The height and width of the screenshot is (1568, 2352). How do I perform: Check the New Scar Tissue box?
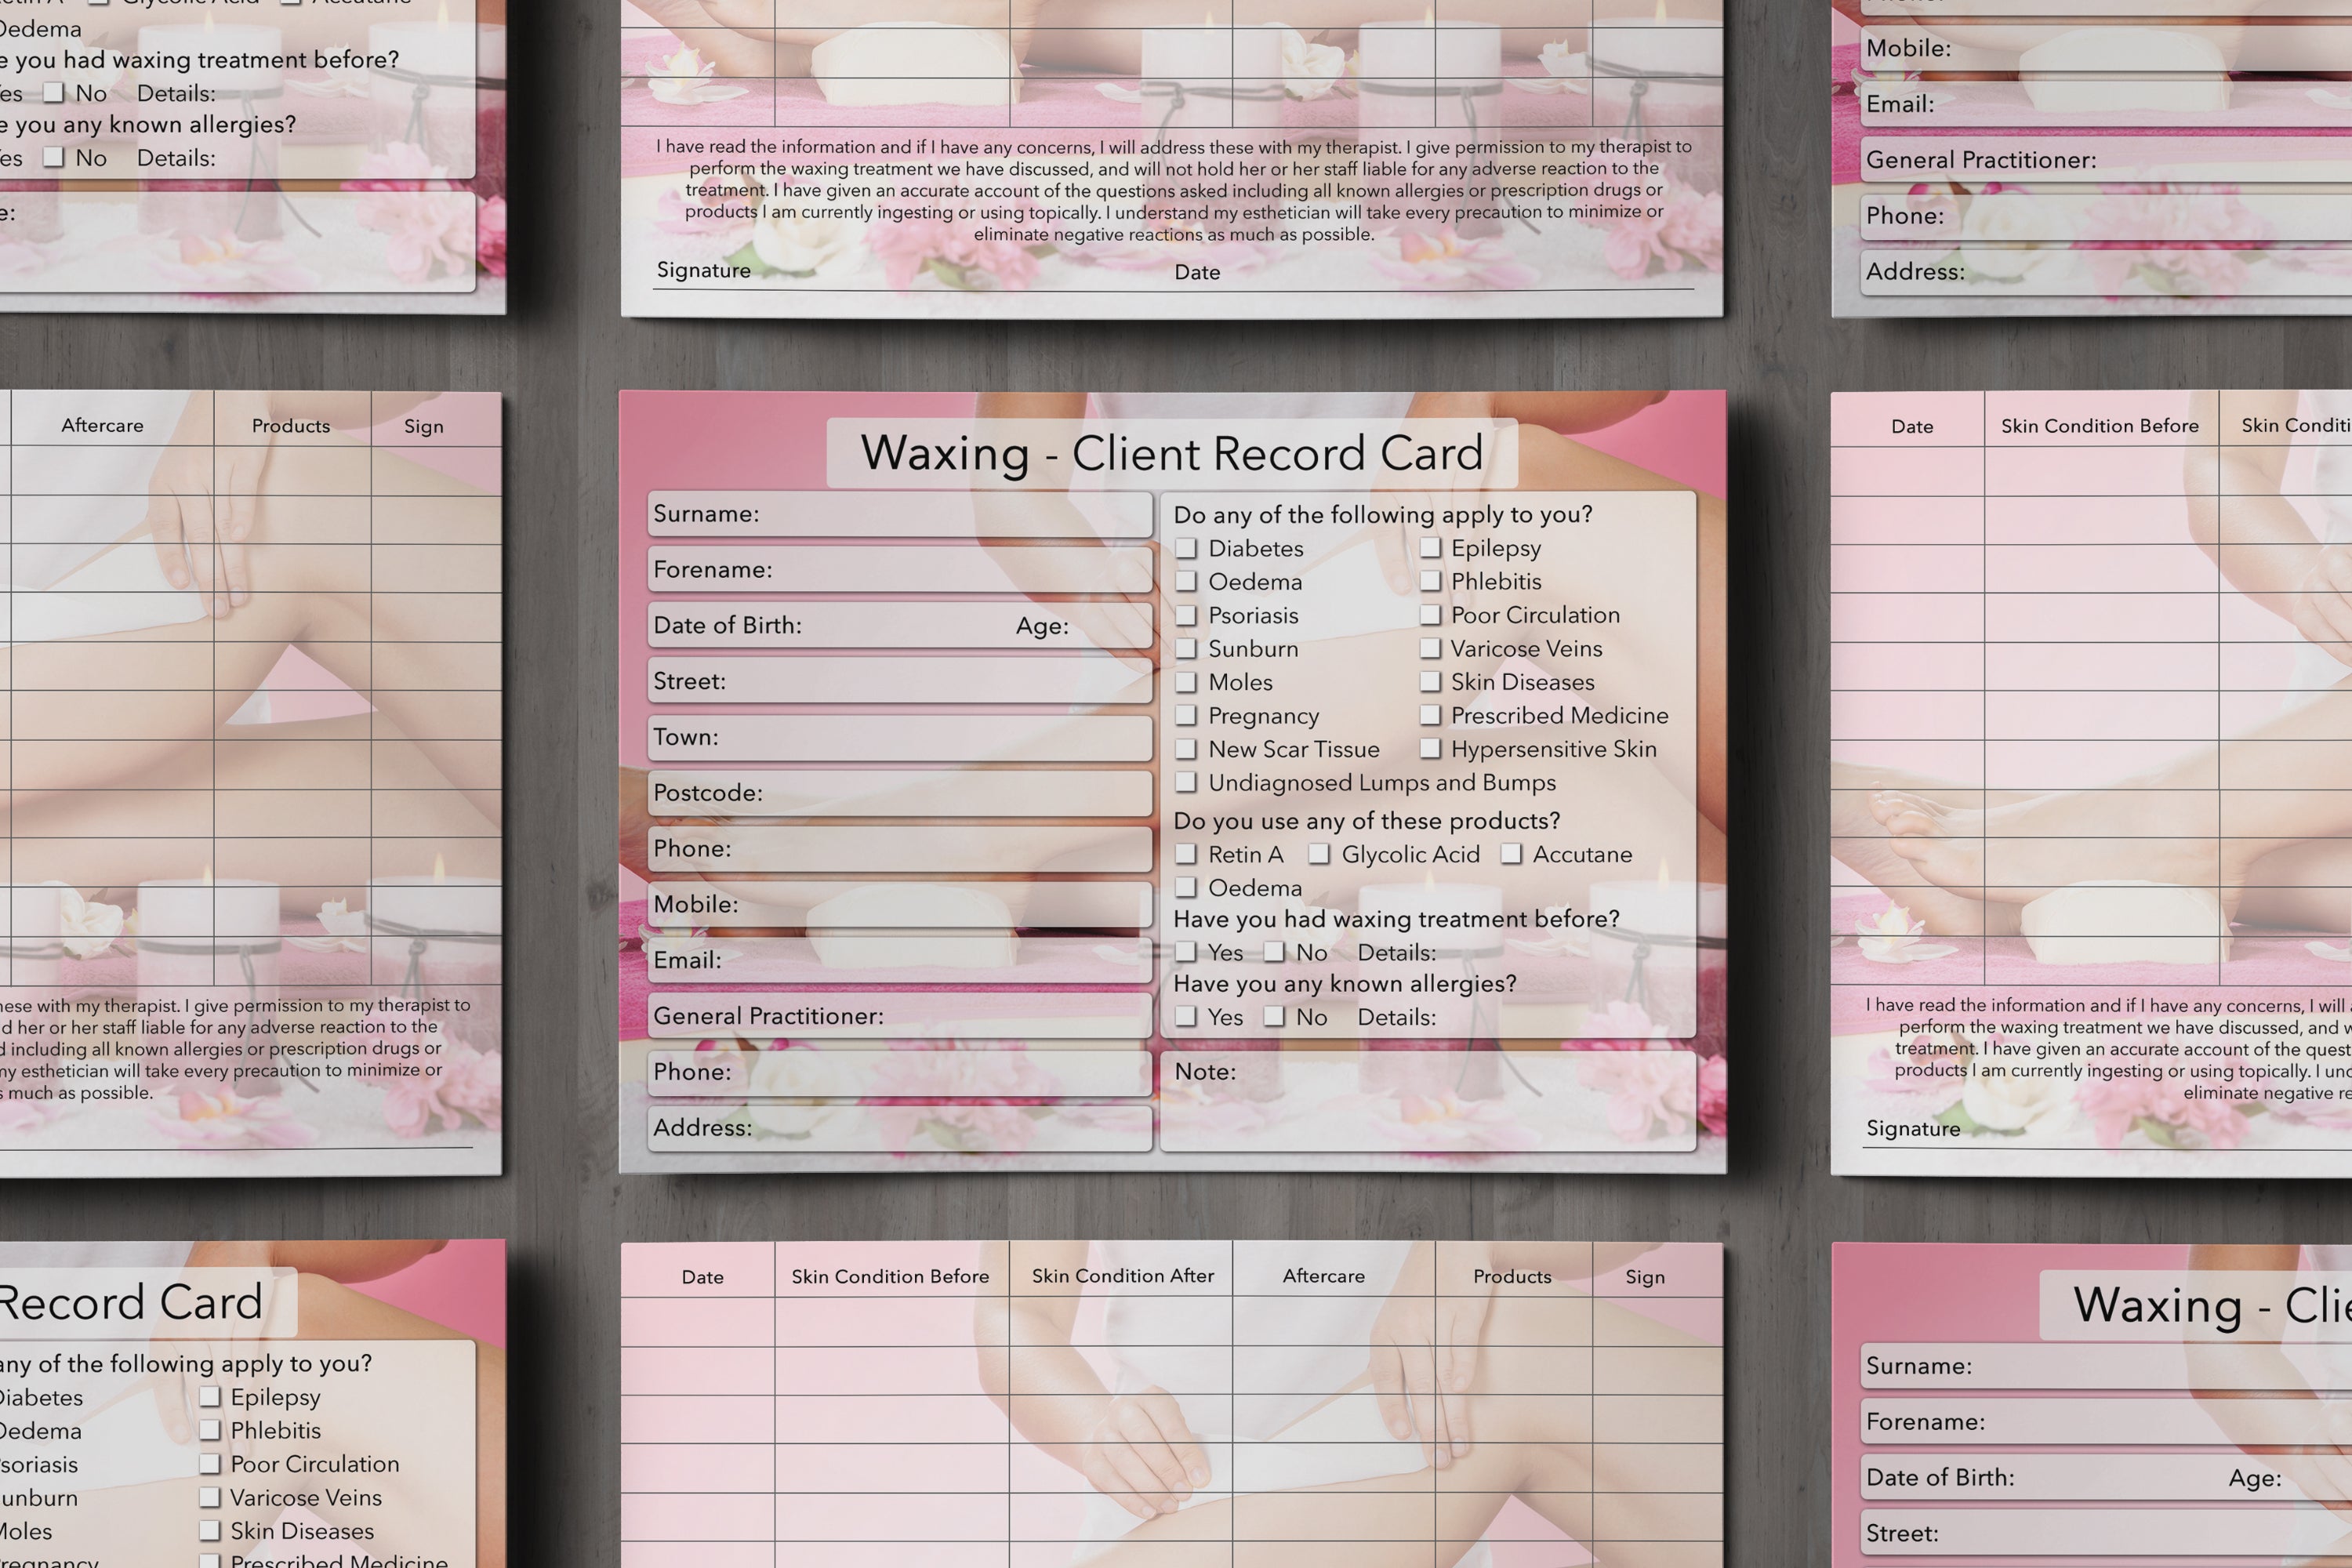tap(1186, 749)
